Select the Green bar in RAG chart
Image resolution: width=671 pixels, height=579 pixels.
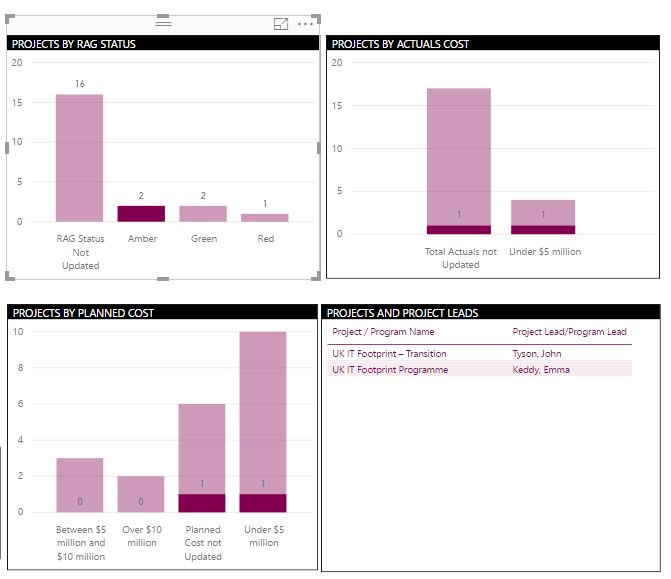pyautogui.click(x=203, y=214)
